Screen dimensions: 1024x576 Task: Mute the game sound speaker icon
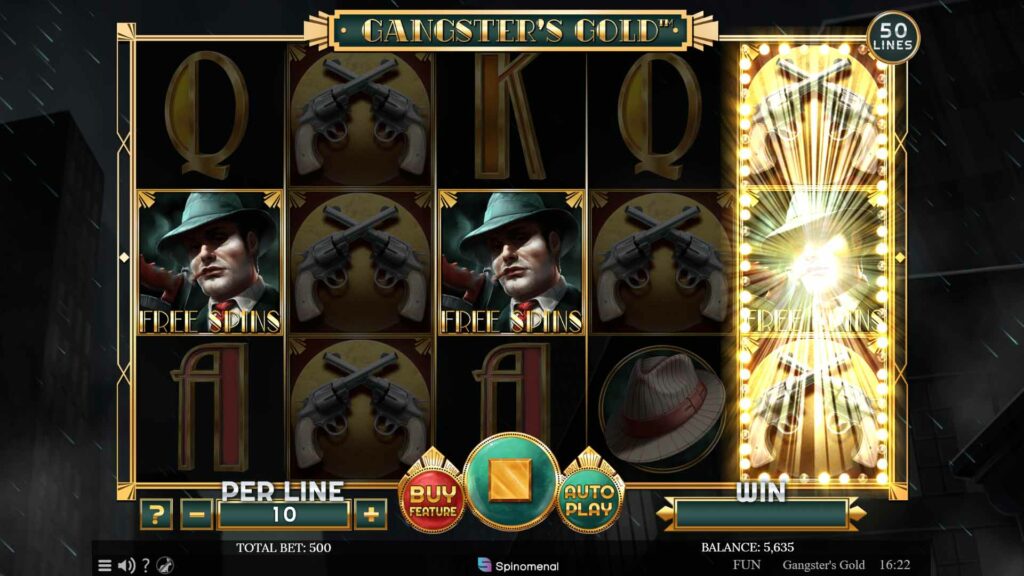pos(126,566)
